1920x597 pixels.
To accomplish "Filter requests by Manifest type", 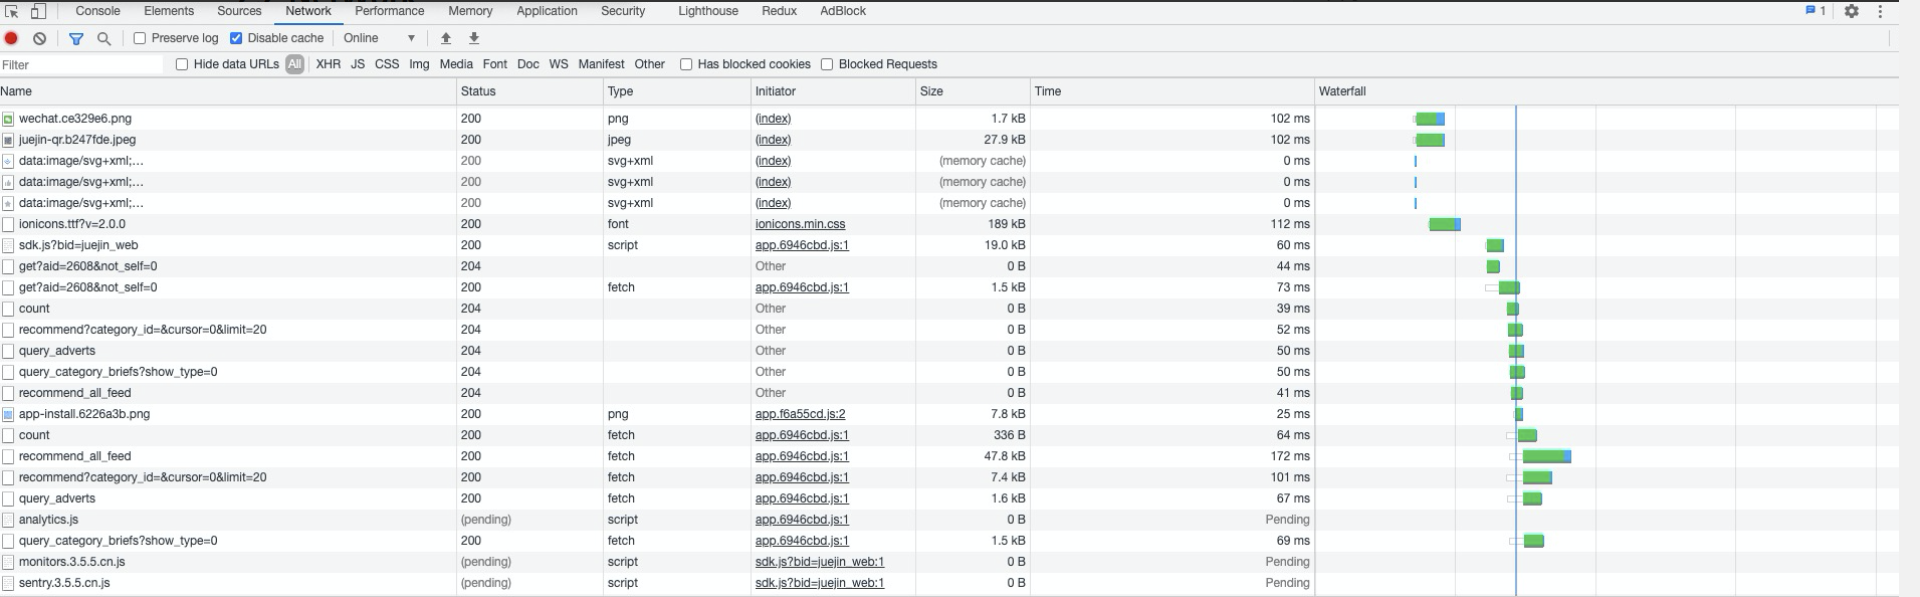I will coord(601,64).
